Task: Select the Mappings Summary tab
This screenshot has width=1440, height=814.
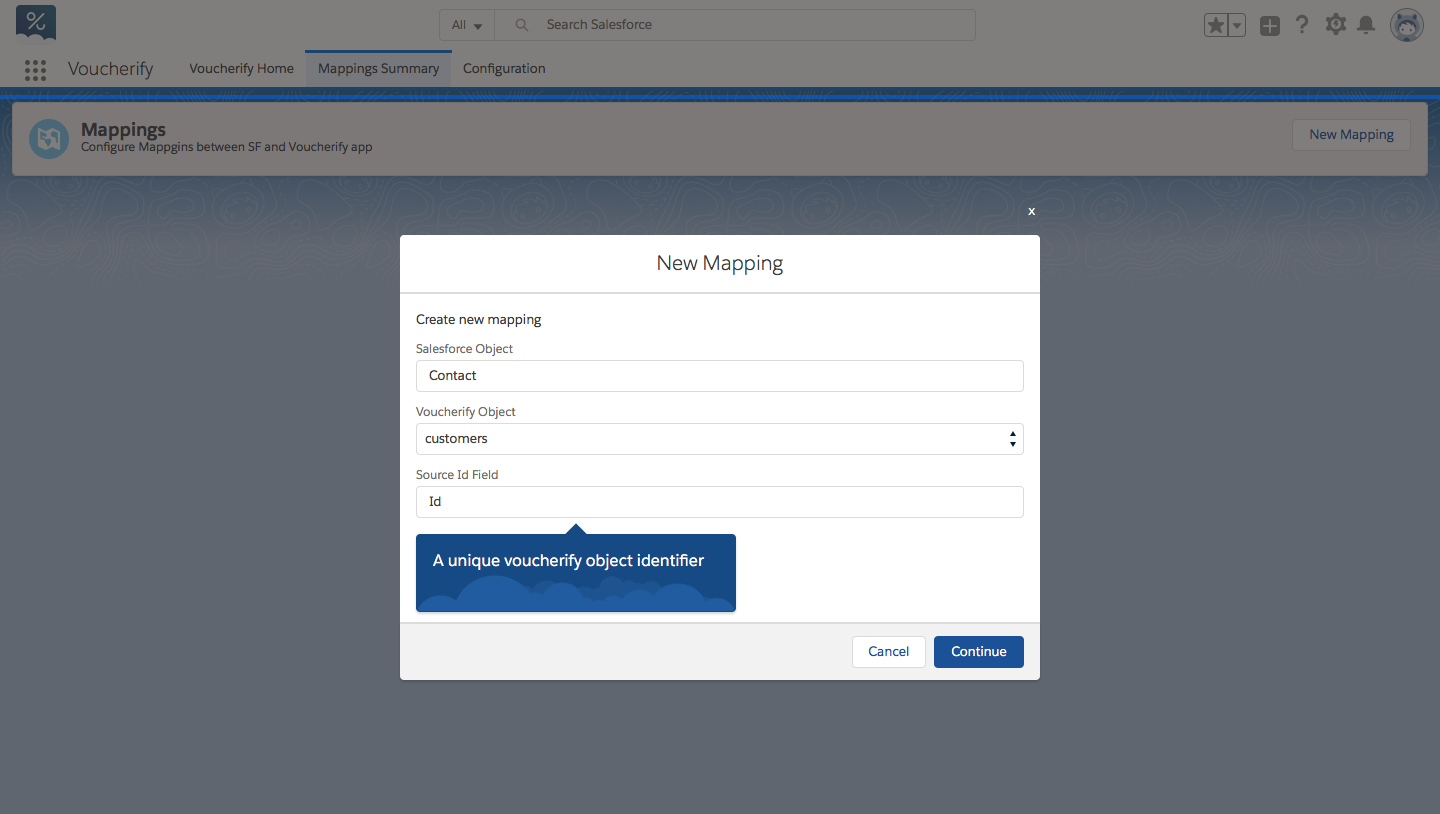Action: coord(378,69)
